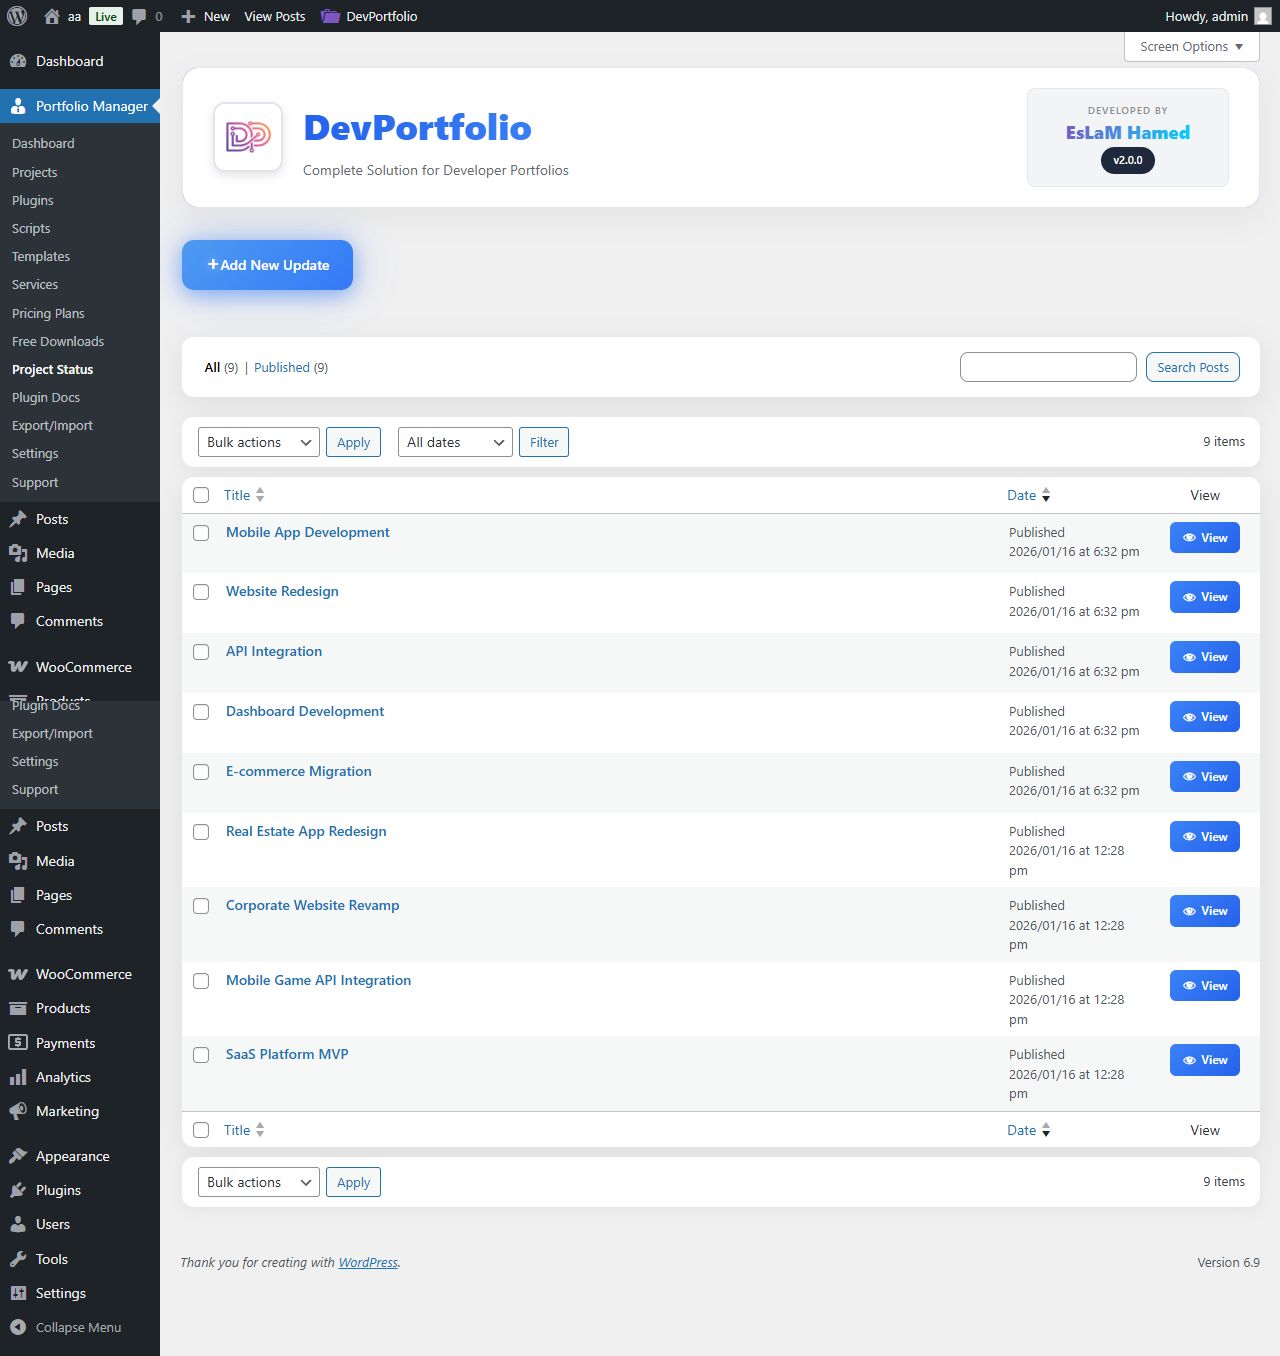Screen dimensions: 1280x1356
Task: Open Tools via its wrench icon
Action: click(x=18, y=1259)
